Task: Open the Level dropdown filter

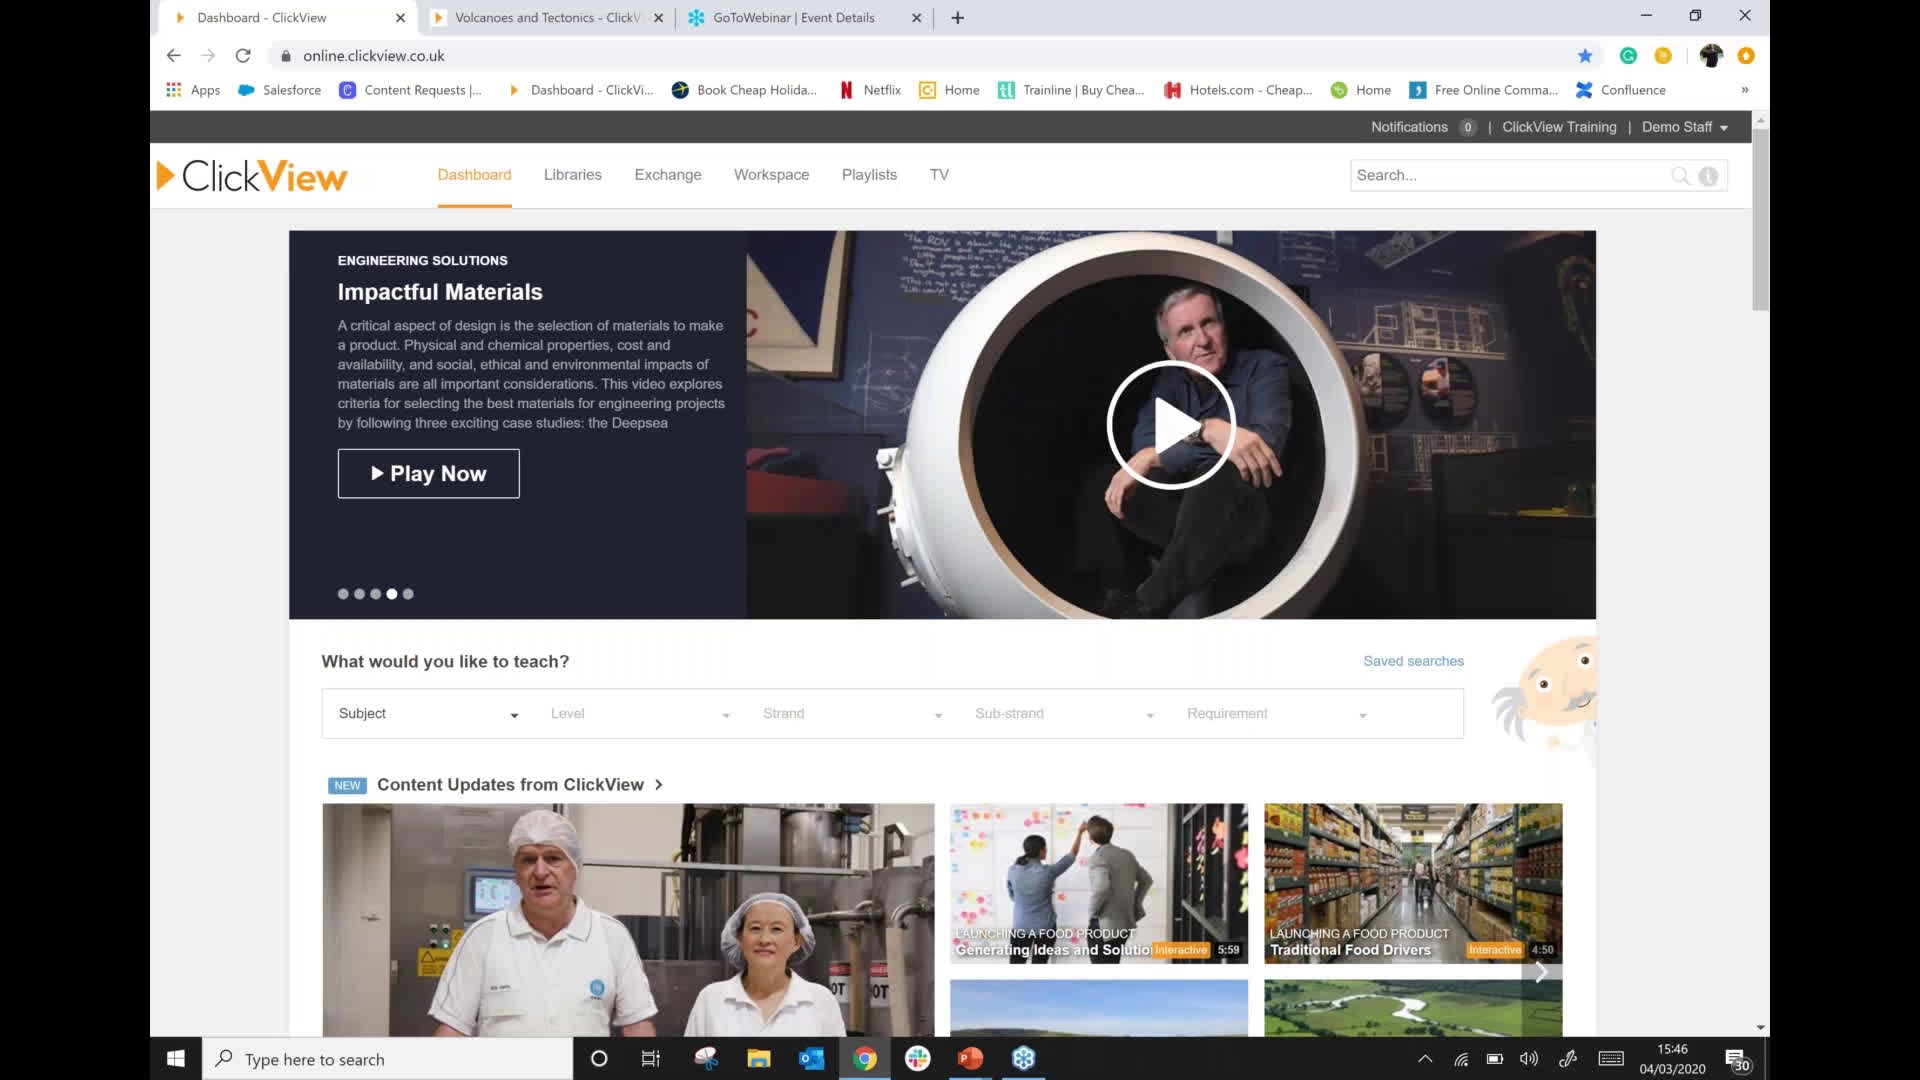Action: (x=640, y=713)
